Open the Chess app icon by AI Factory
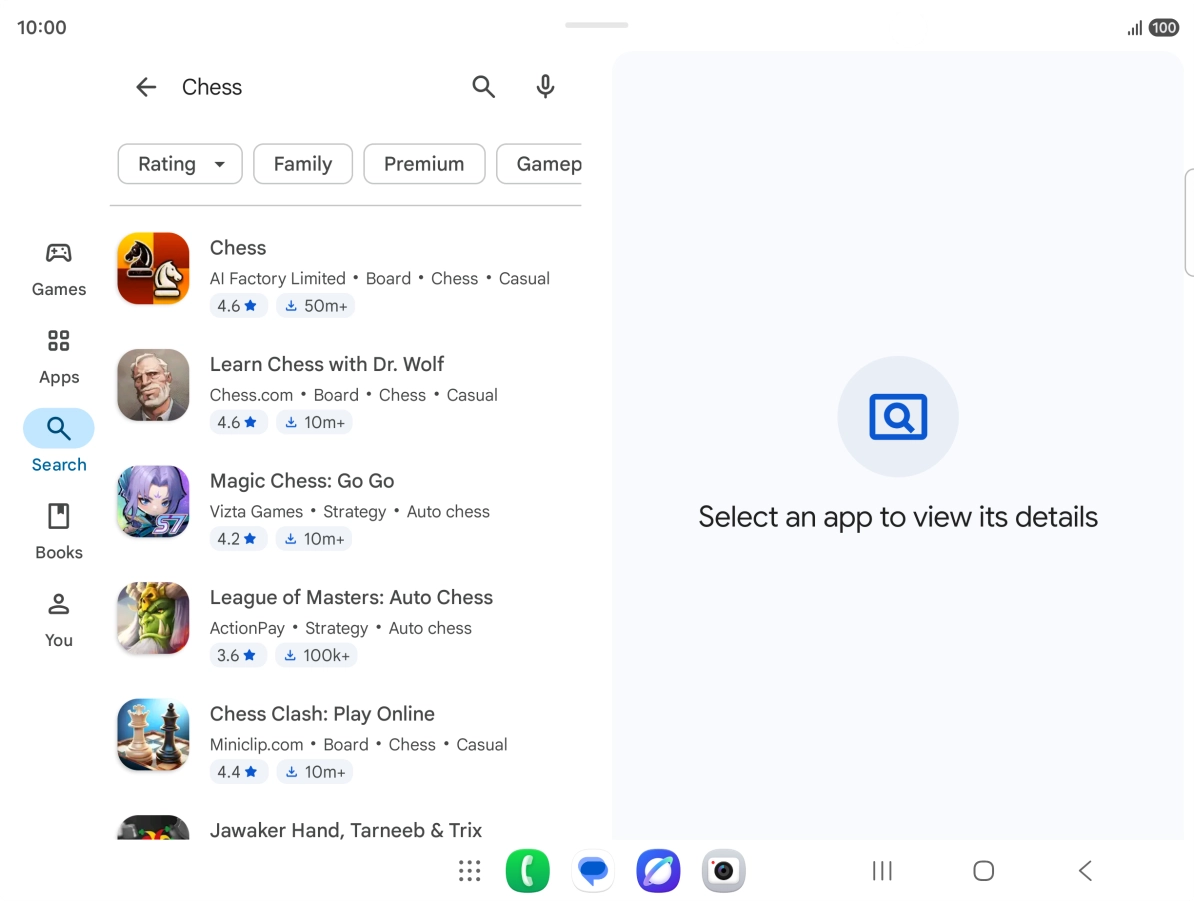Screen dimensions: 1194x901 [x=153, y=268]
